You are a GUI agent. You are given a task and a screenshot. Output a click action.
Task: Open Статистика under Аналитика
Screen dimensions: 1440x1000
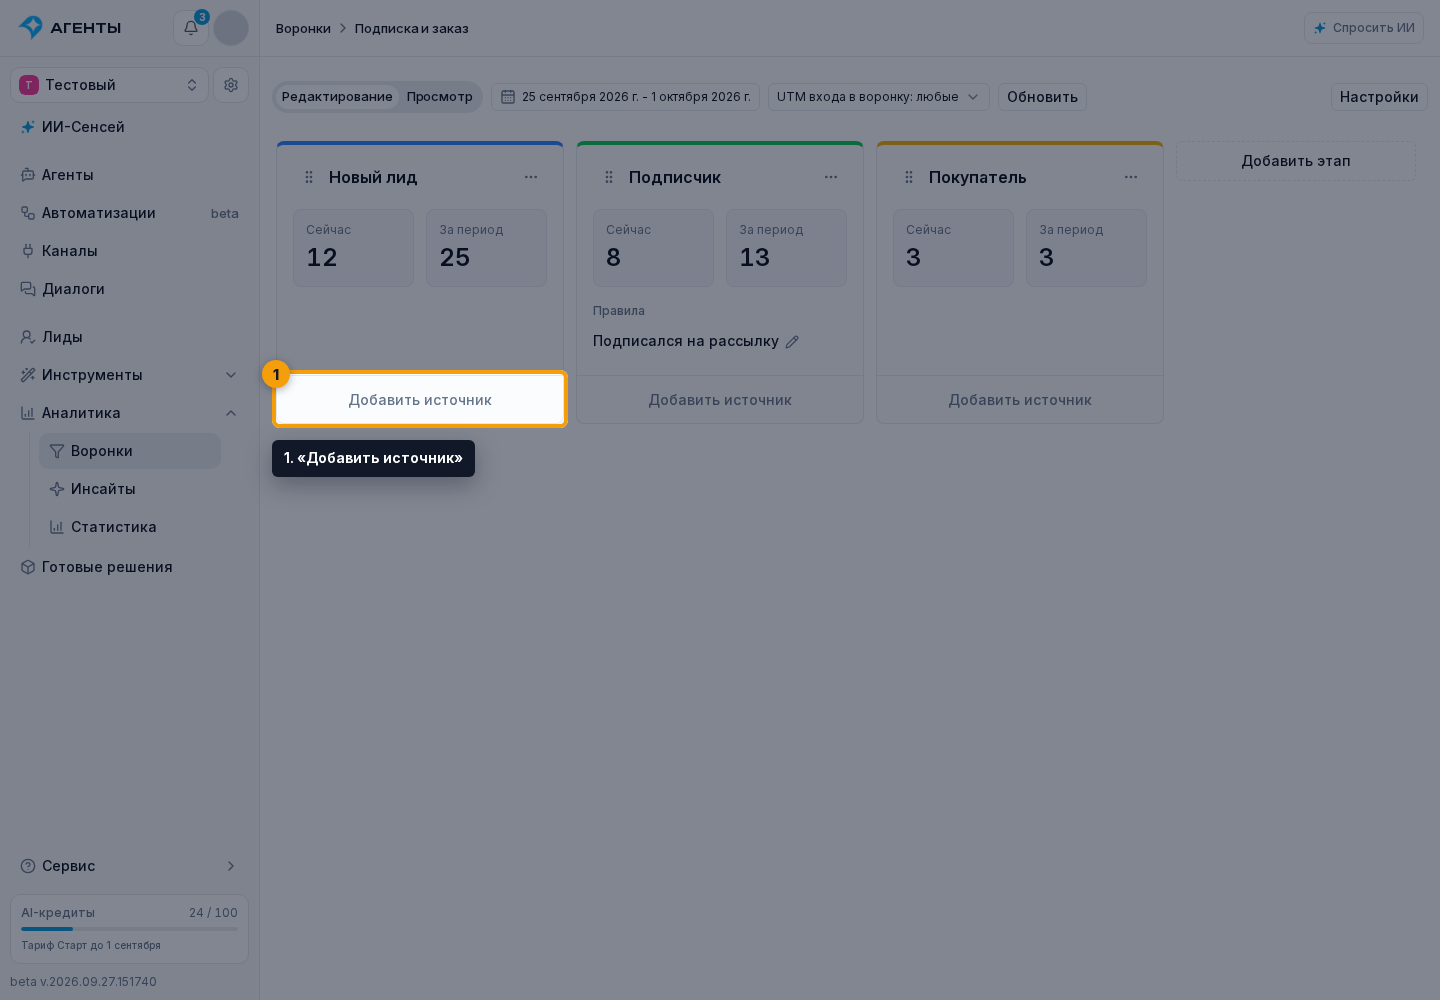click(x=130, y=527)
